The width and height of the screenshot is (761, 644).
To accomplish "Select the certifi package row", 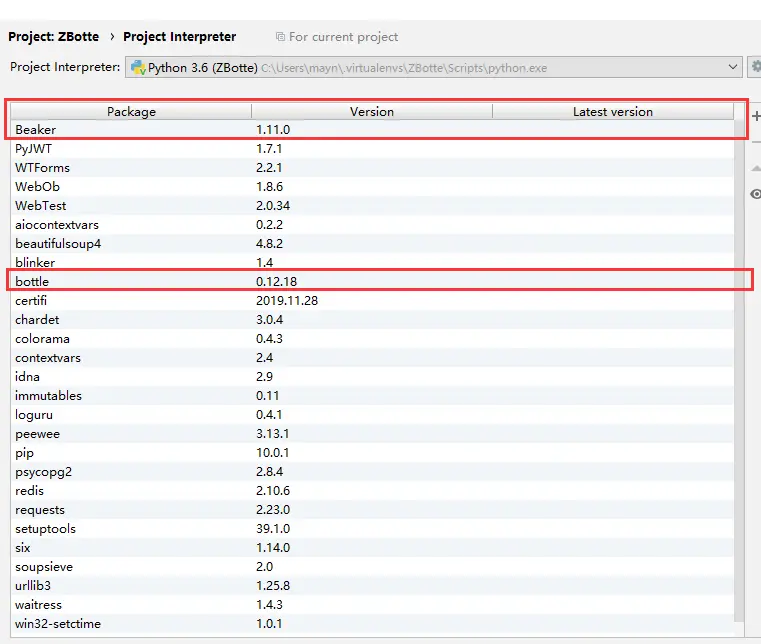I will [372, 300].
